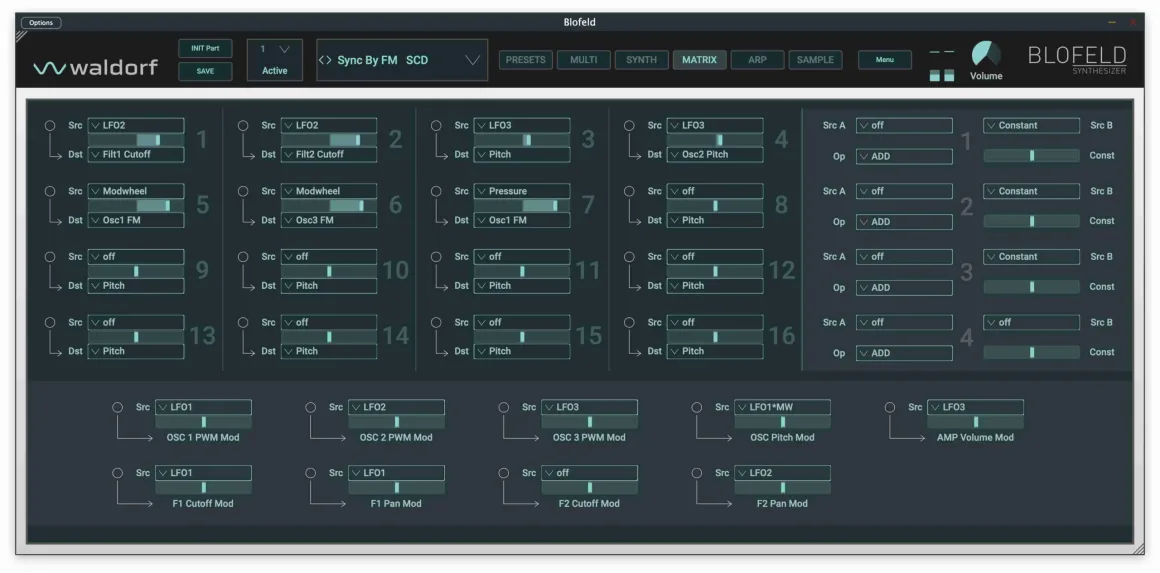Switch to the ARP tab
Screen dimensions: 1160x573
[757, 60]
